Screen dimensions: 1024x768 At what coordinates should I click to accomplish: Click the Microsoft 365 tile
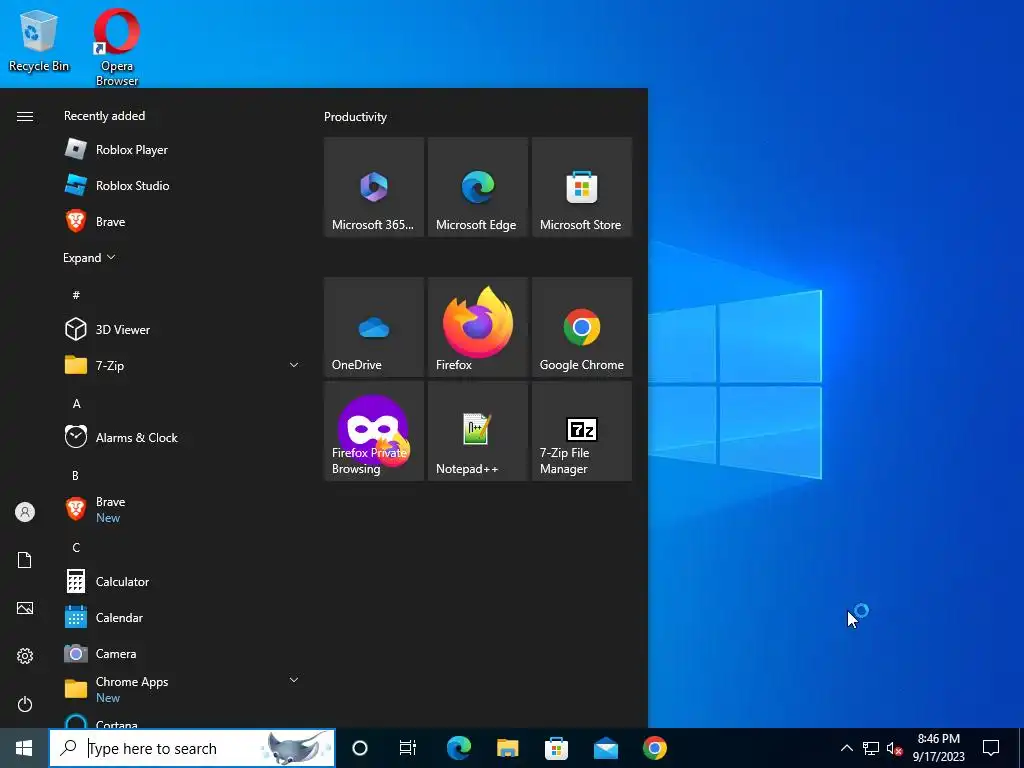point(374,187)
